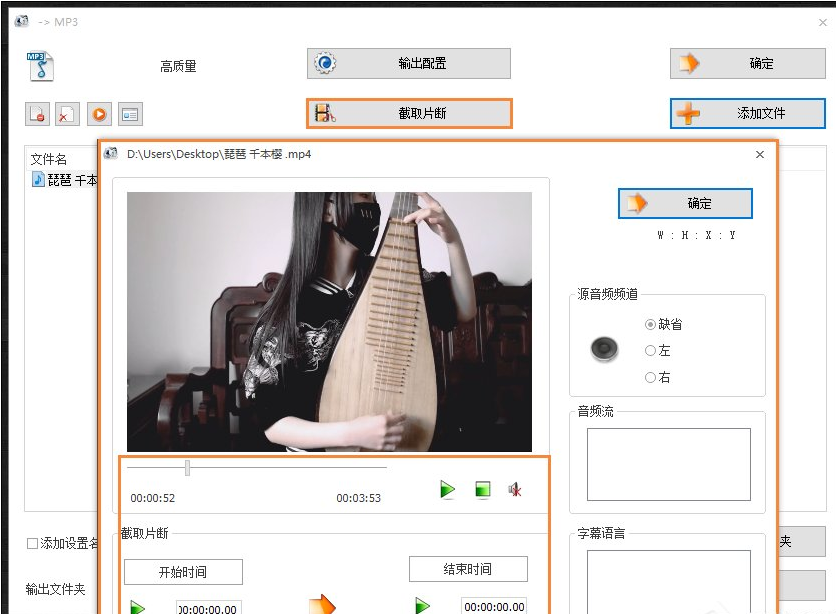
Task: Enable the 添加设置名 checkbox
Action: point(31,541)
